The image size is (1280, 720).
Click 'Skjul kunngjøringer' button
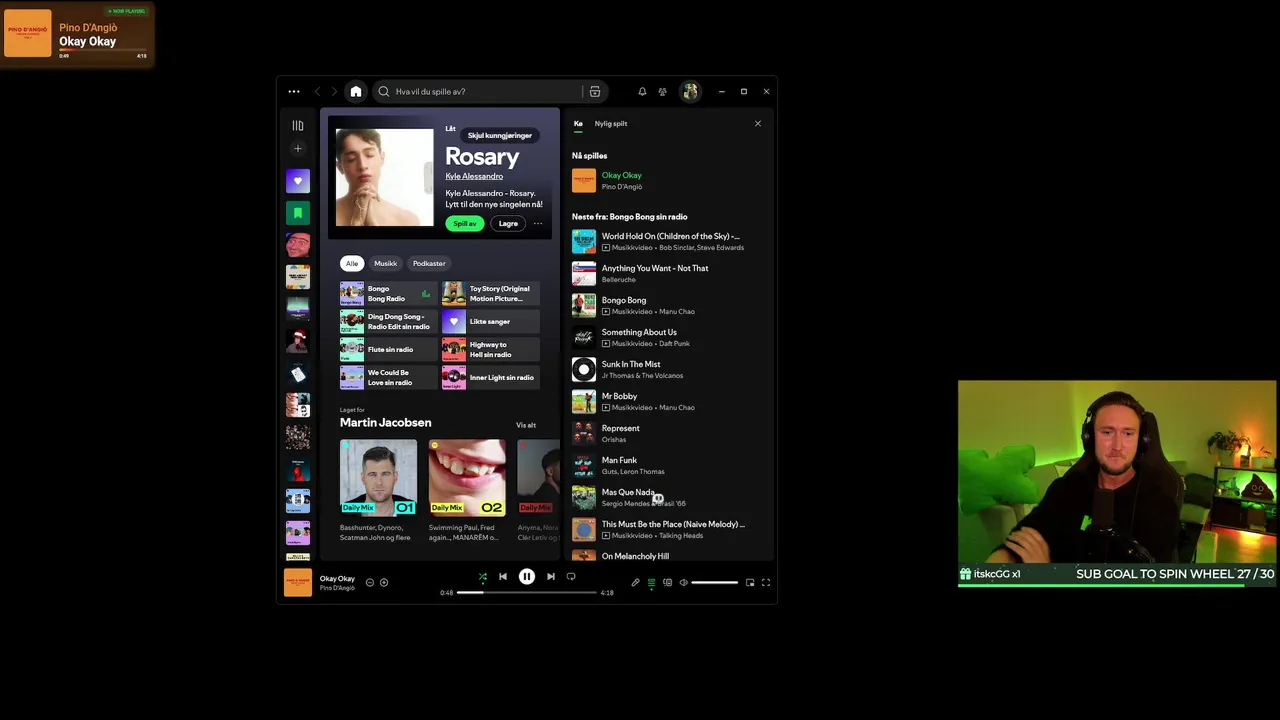(x=500, y=135)
